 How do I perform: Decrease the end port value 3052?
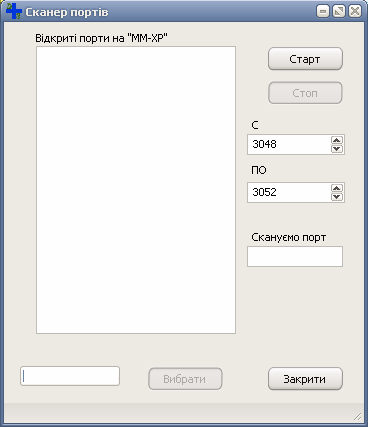pos(337,197)
